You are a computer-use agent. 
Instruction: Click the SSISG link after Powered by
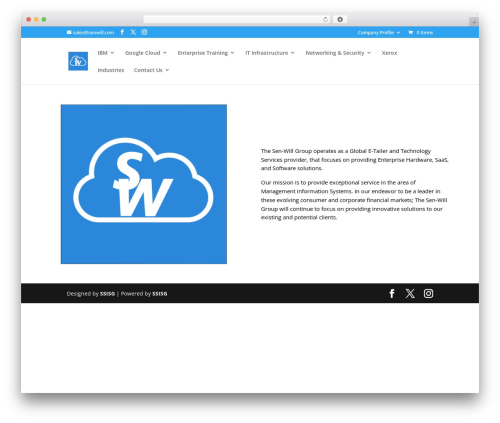(160, 294)
